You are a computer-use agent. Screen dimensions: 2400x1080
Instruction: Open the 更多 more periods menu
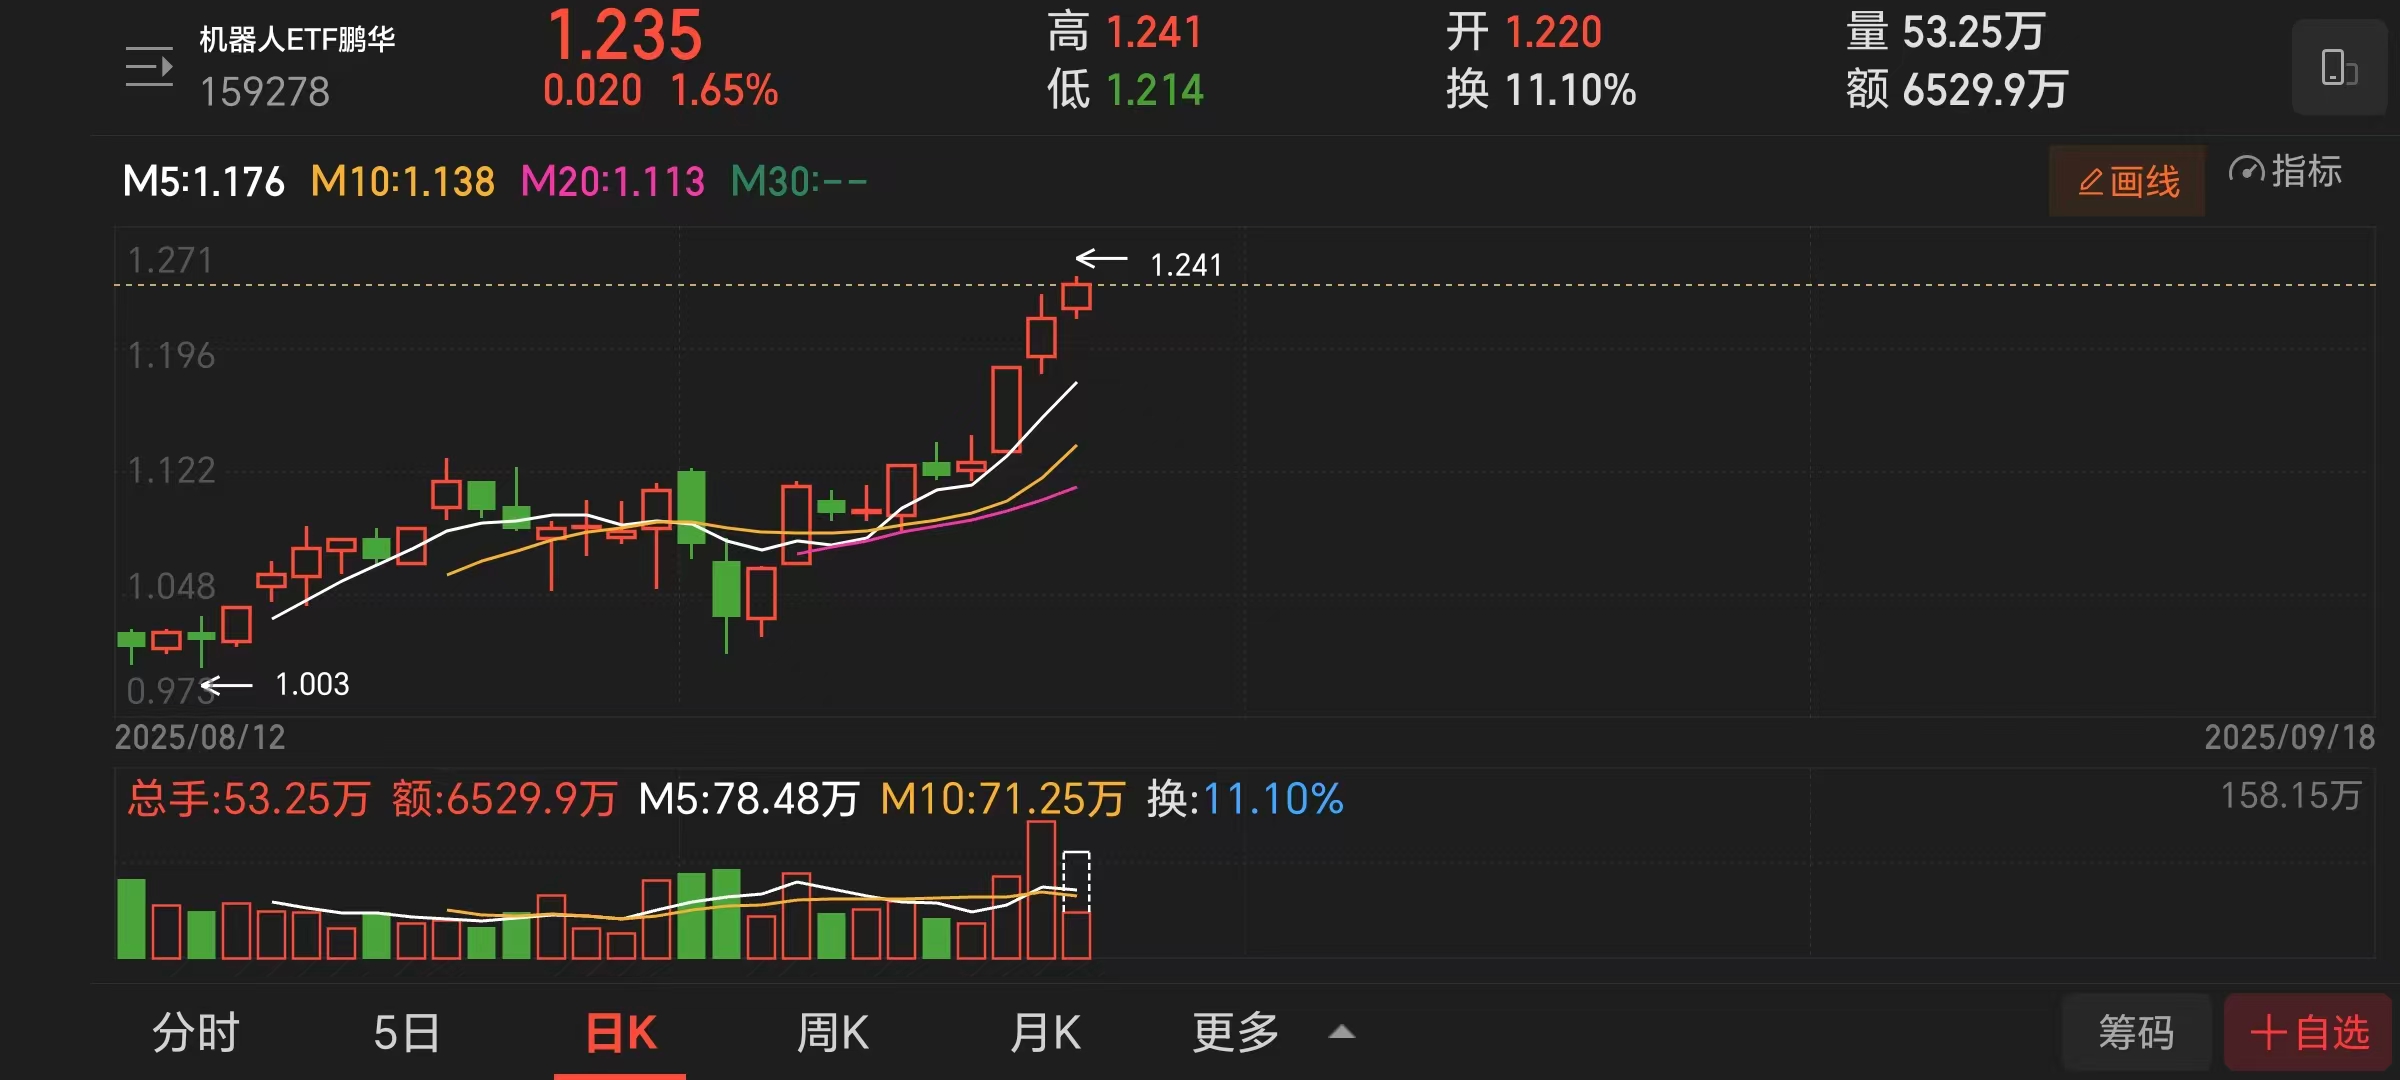coord(1236,1032)
